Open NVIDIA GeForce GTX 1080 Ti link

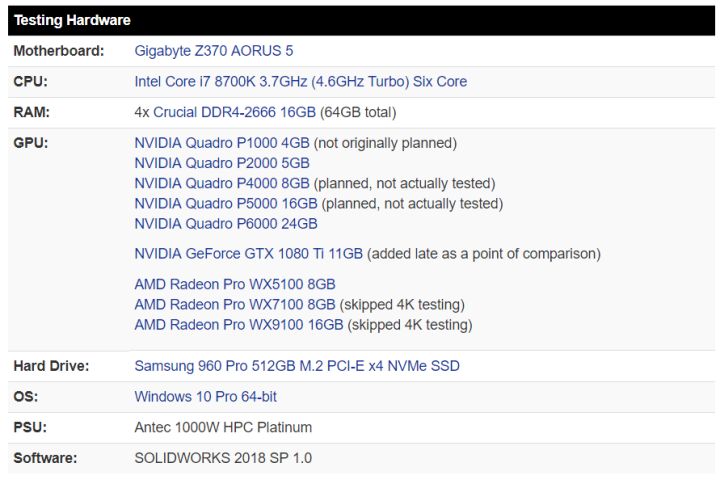[x=248, y=254]
